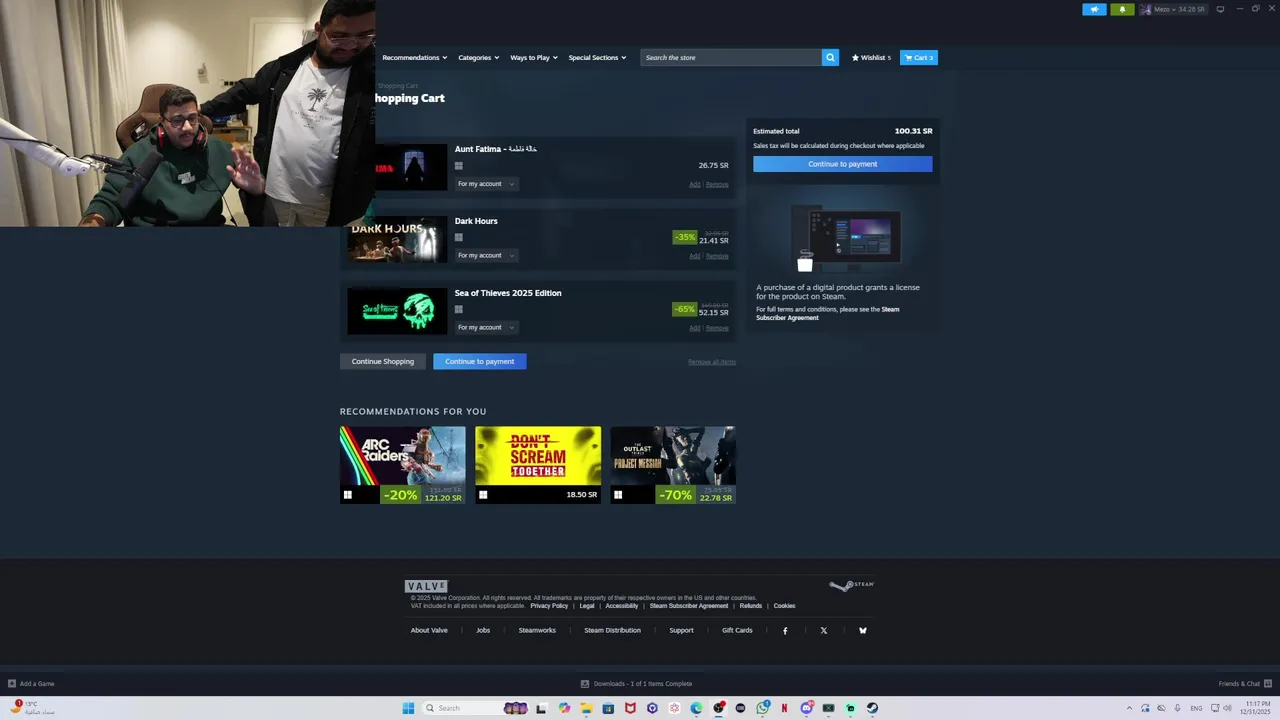Click Add link for Sea of Thieves
This screenshot has width=1280, height=720.
pyautogui.click(x=695, y=328)
